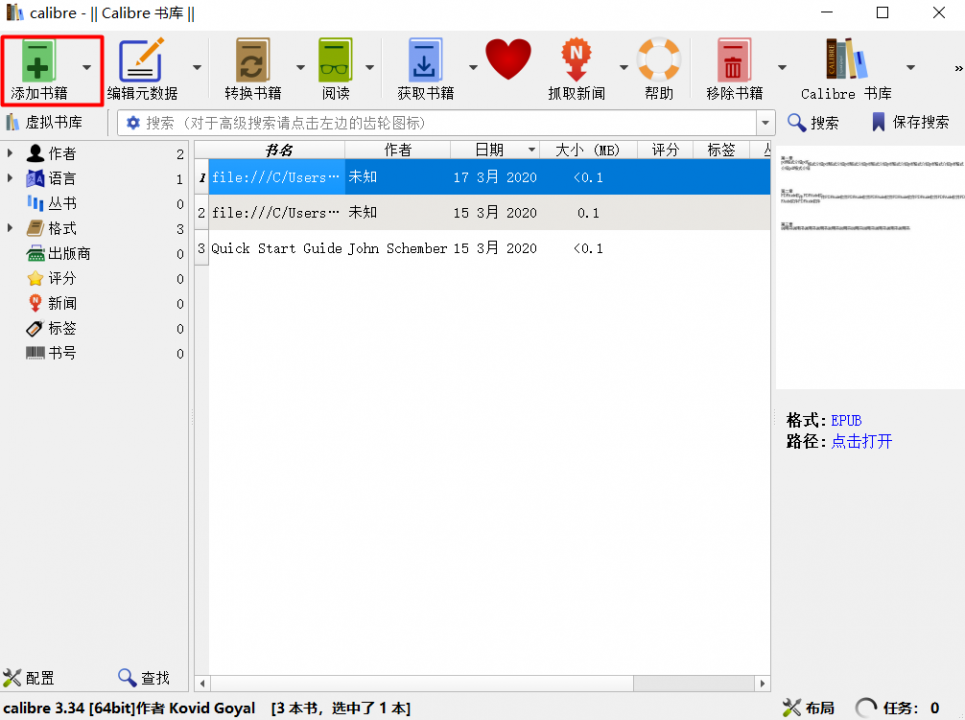
Task: Click the 帮助 lifebuoy help icon
Action: click(x=659, y=60)
